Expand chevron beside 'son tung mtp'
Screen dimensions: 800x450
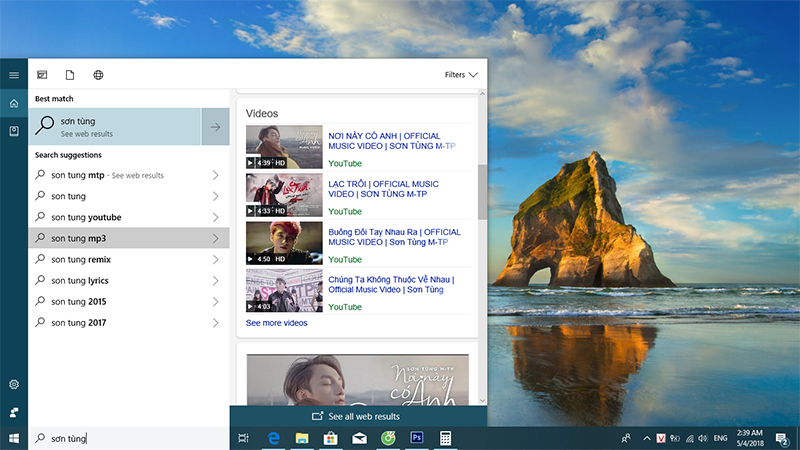point(215,175)
